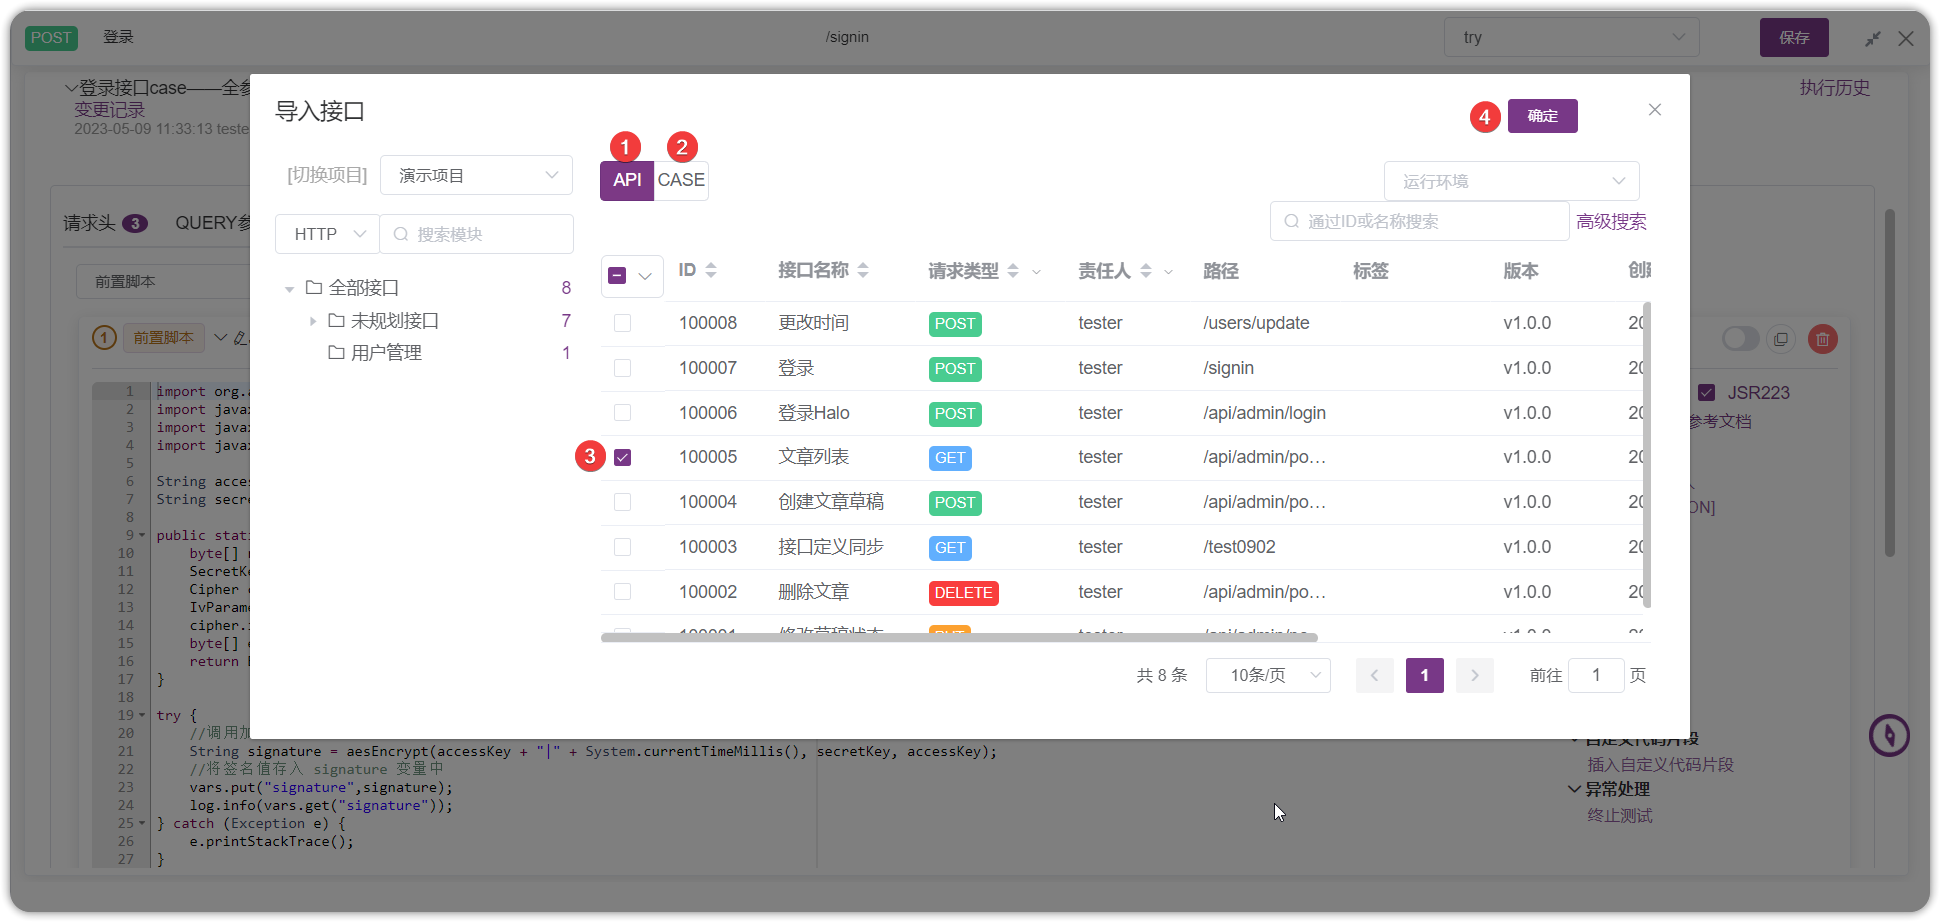Toggle the switch beside the copy icon
The image size is (1940, 922).
(1740, 339)
